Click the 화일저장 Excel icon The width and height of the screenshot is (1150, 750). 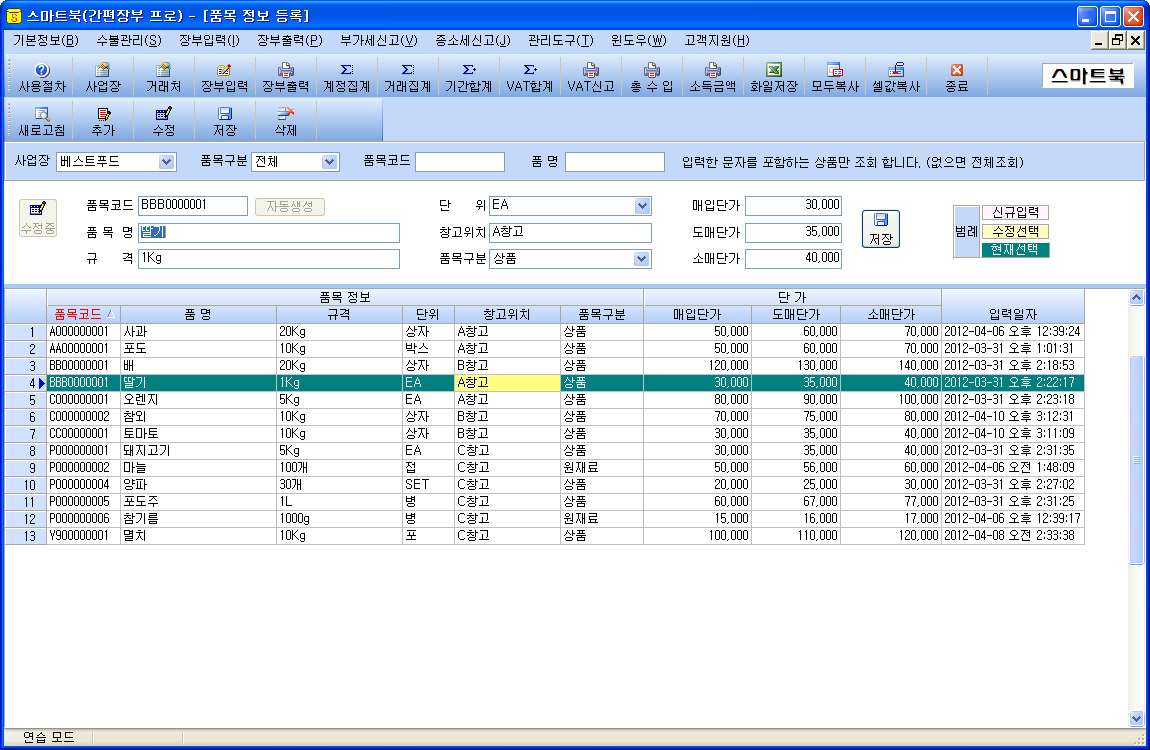coord(772,77)
